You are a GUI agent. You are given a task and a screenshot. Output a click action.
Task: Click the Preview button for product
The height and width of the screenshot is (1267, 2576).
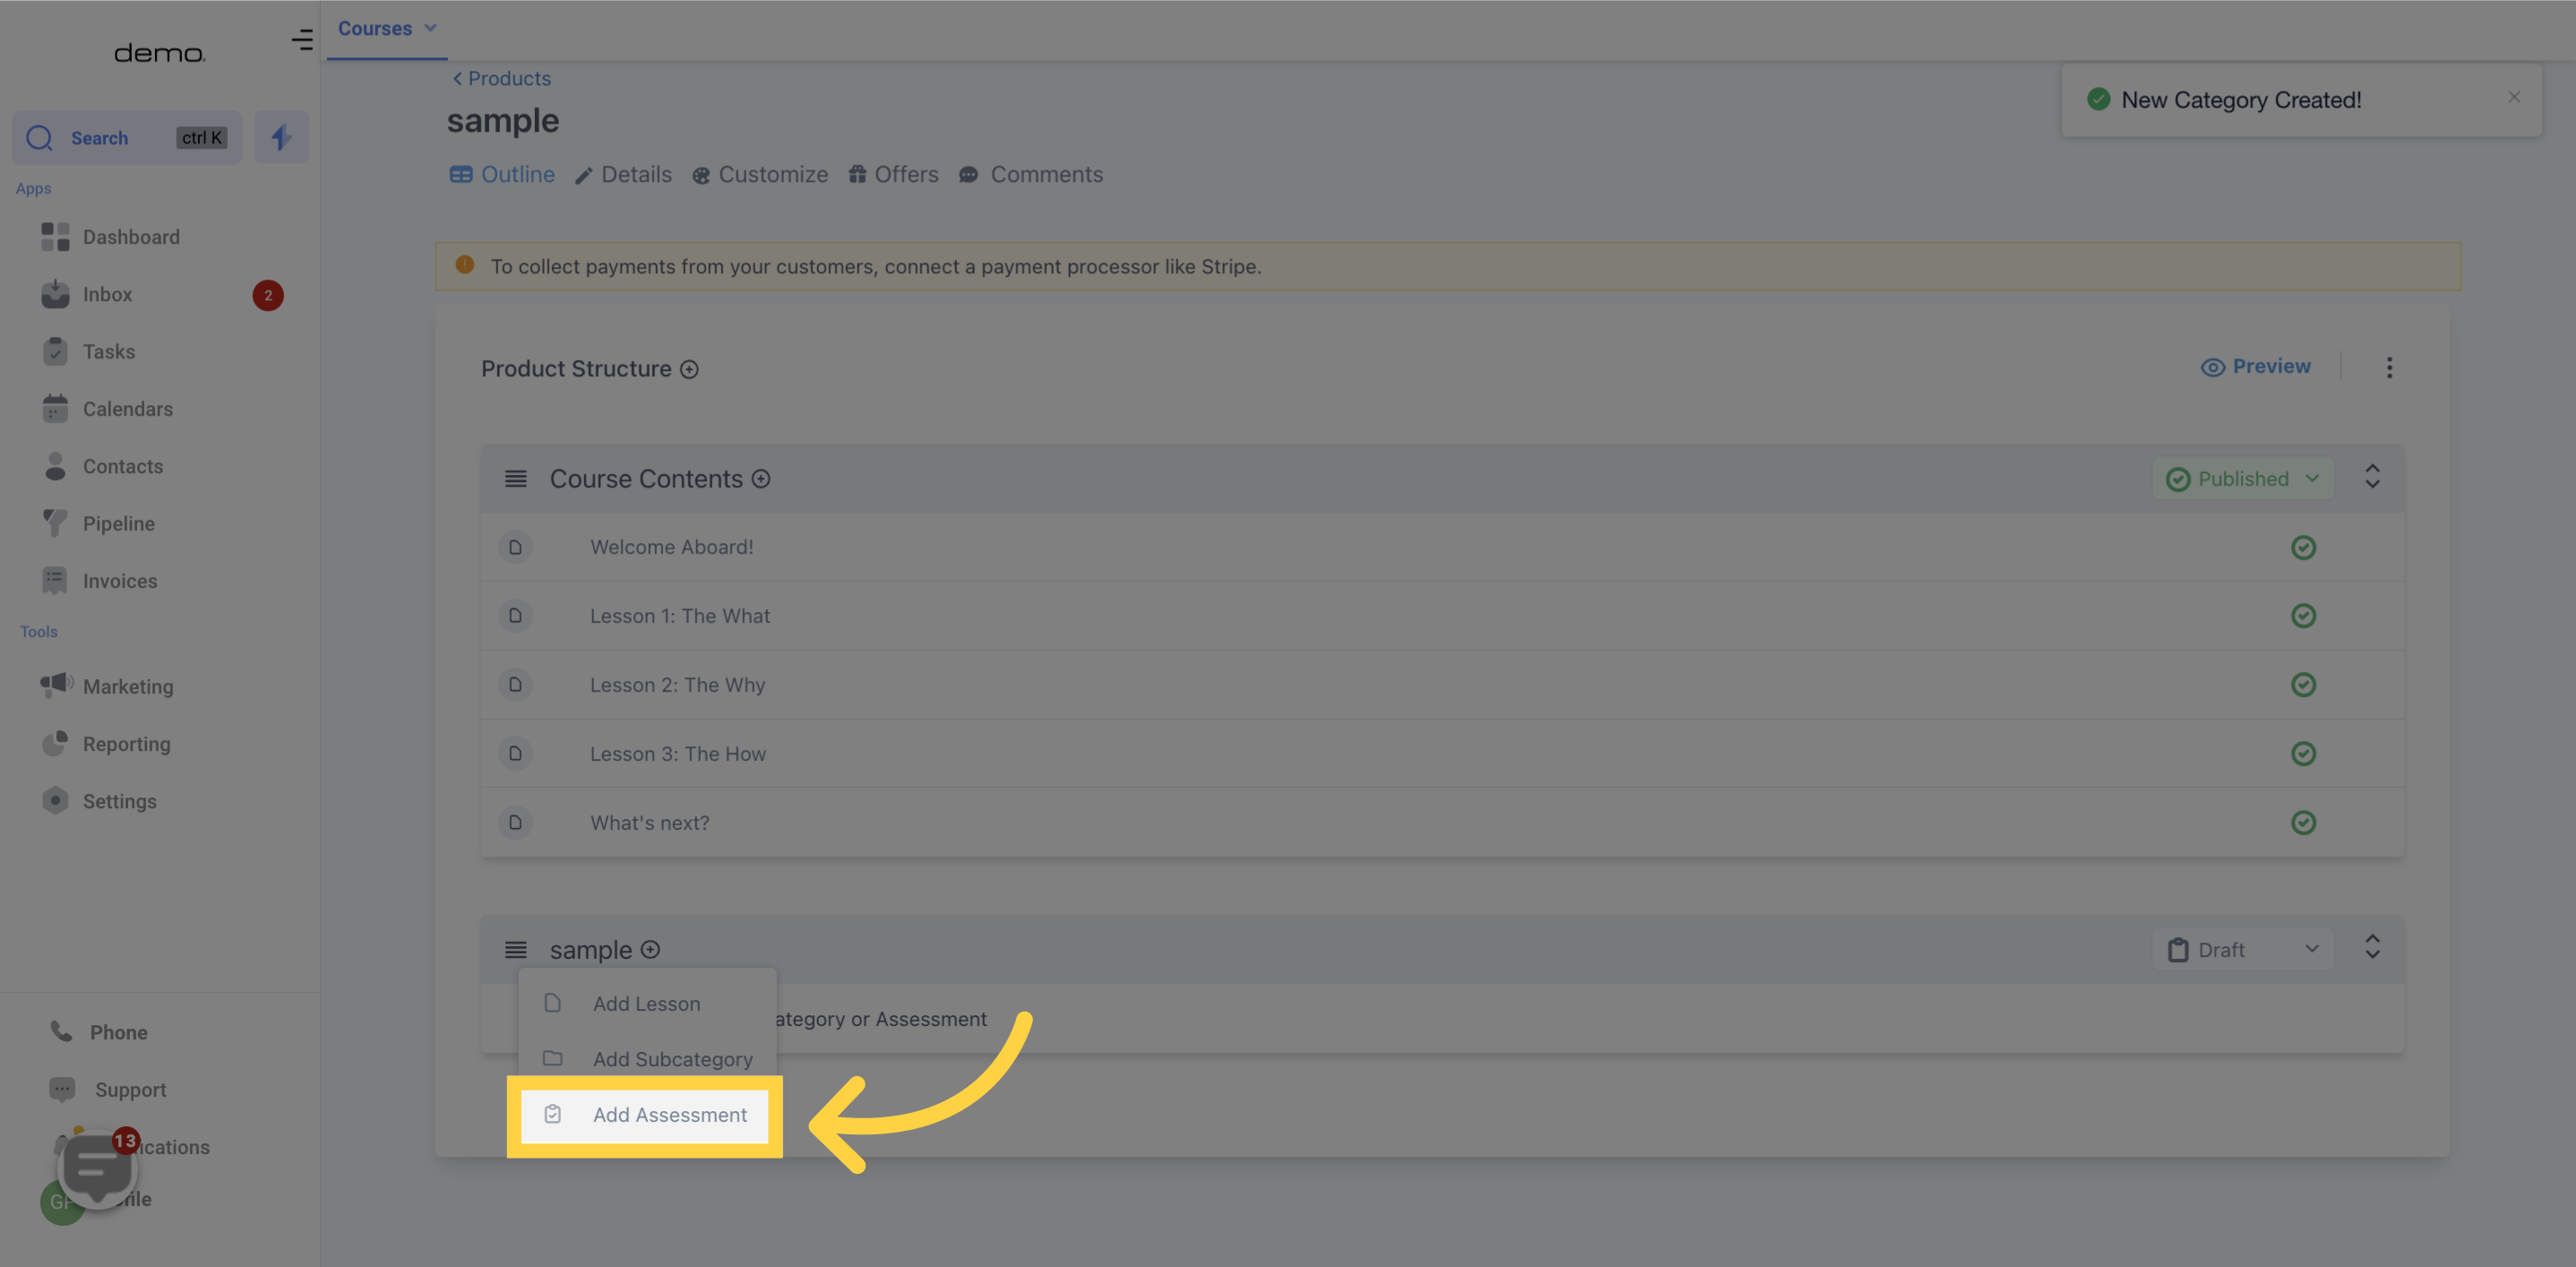(2255, 366)
